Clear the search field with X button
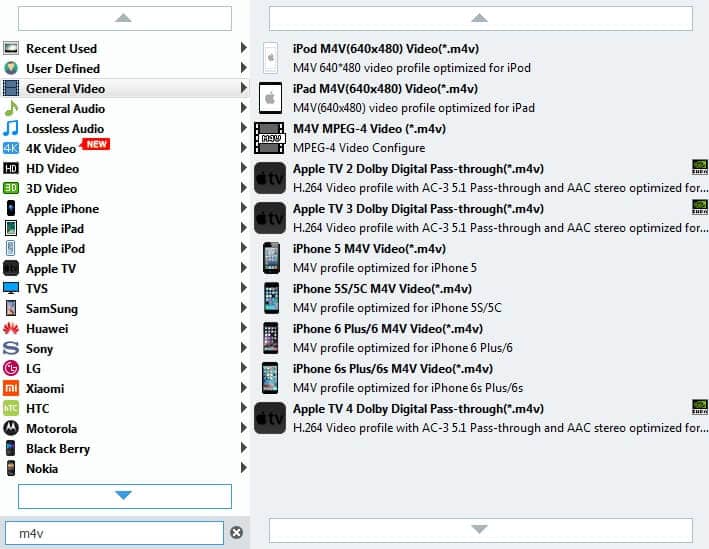This screenshot has width=709, height=549. tap(236, 532)
